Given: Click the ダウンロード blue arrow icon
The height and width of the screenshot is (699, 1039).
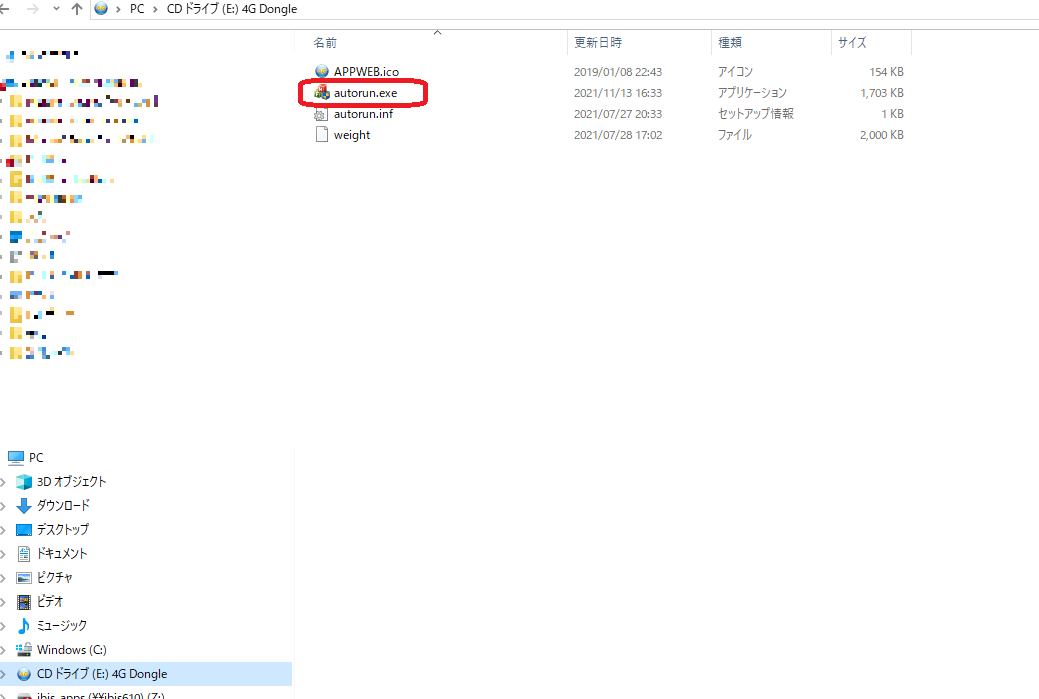Looking at the screenshot, I should click(x=24, y=506).
